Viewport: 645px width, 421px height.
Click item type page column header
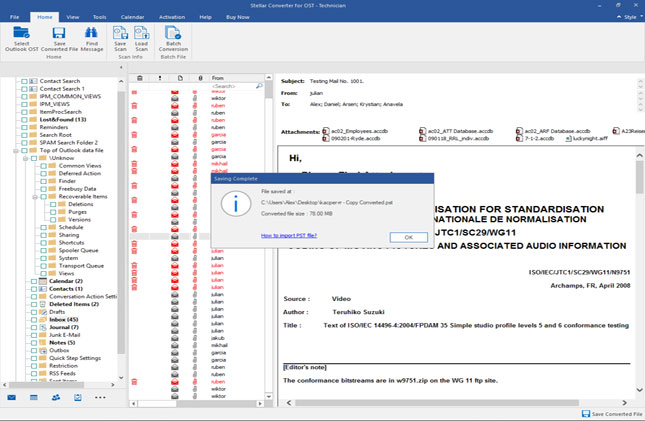pyautogui.click(x=180, y=78)
